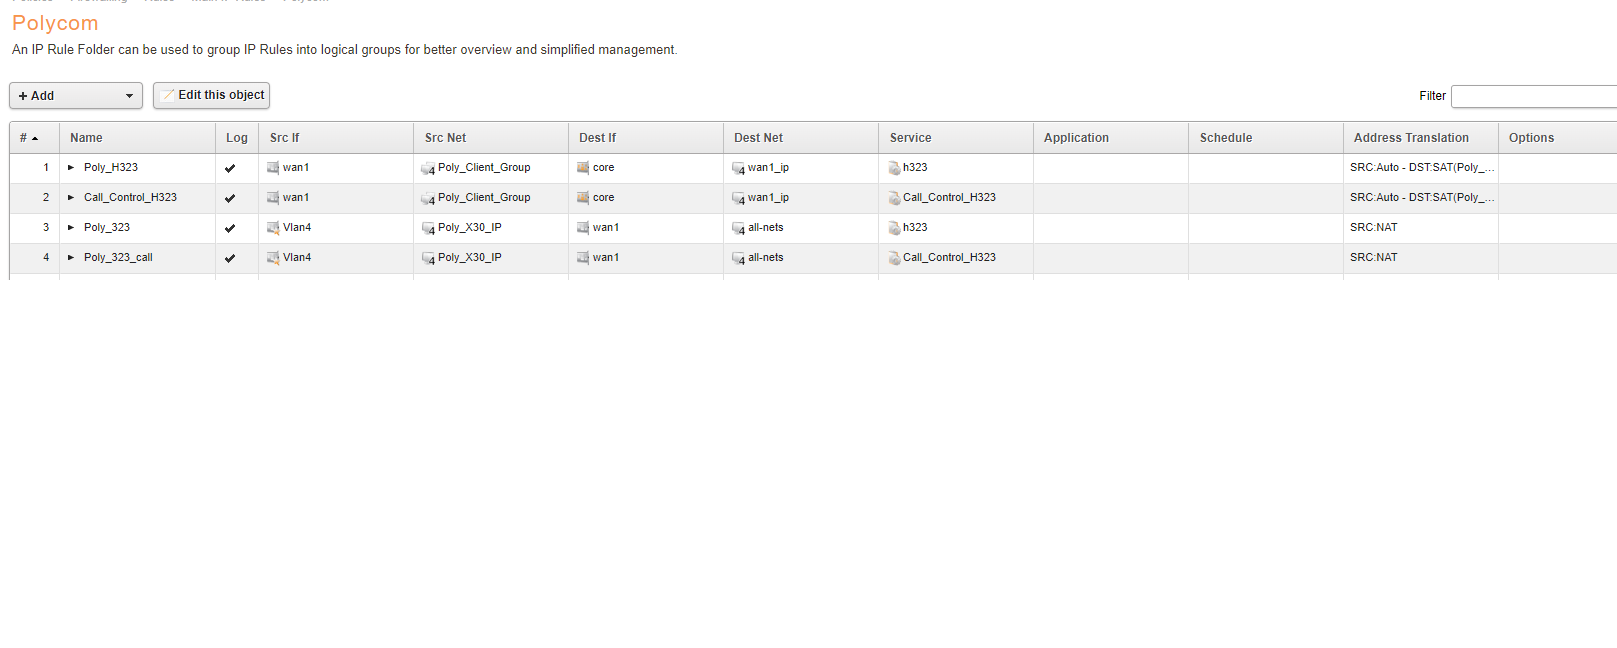Click Call_Control_H323 service icon in Poly_323_call row
Viewport: 1617px width, 648px height.
click(894, 258)
